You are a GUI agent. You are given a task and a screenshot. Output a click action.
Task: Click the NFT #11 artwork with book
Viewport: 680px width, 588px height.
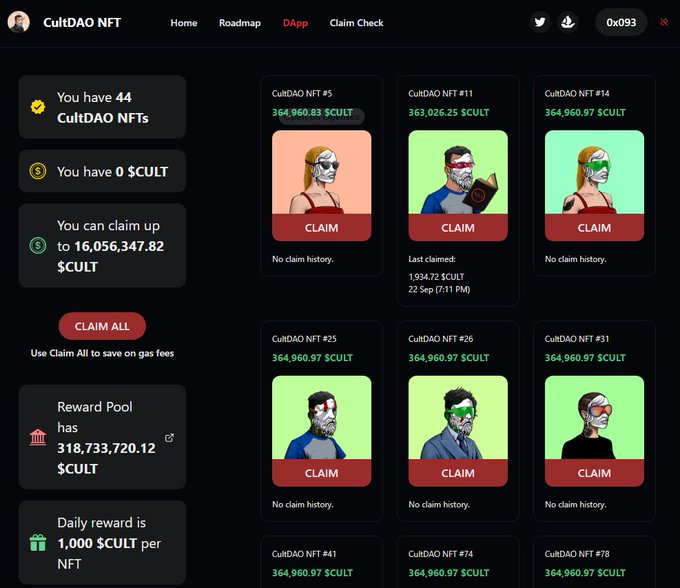458,172
